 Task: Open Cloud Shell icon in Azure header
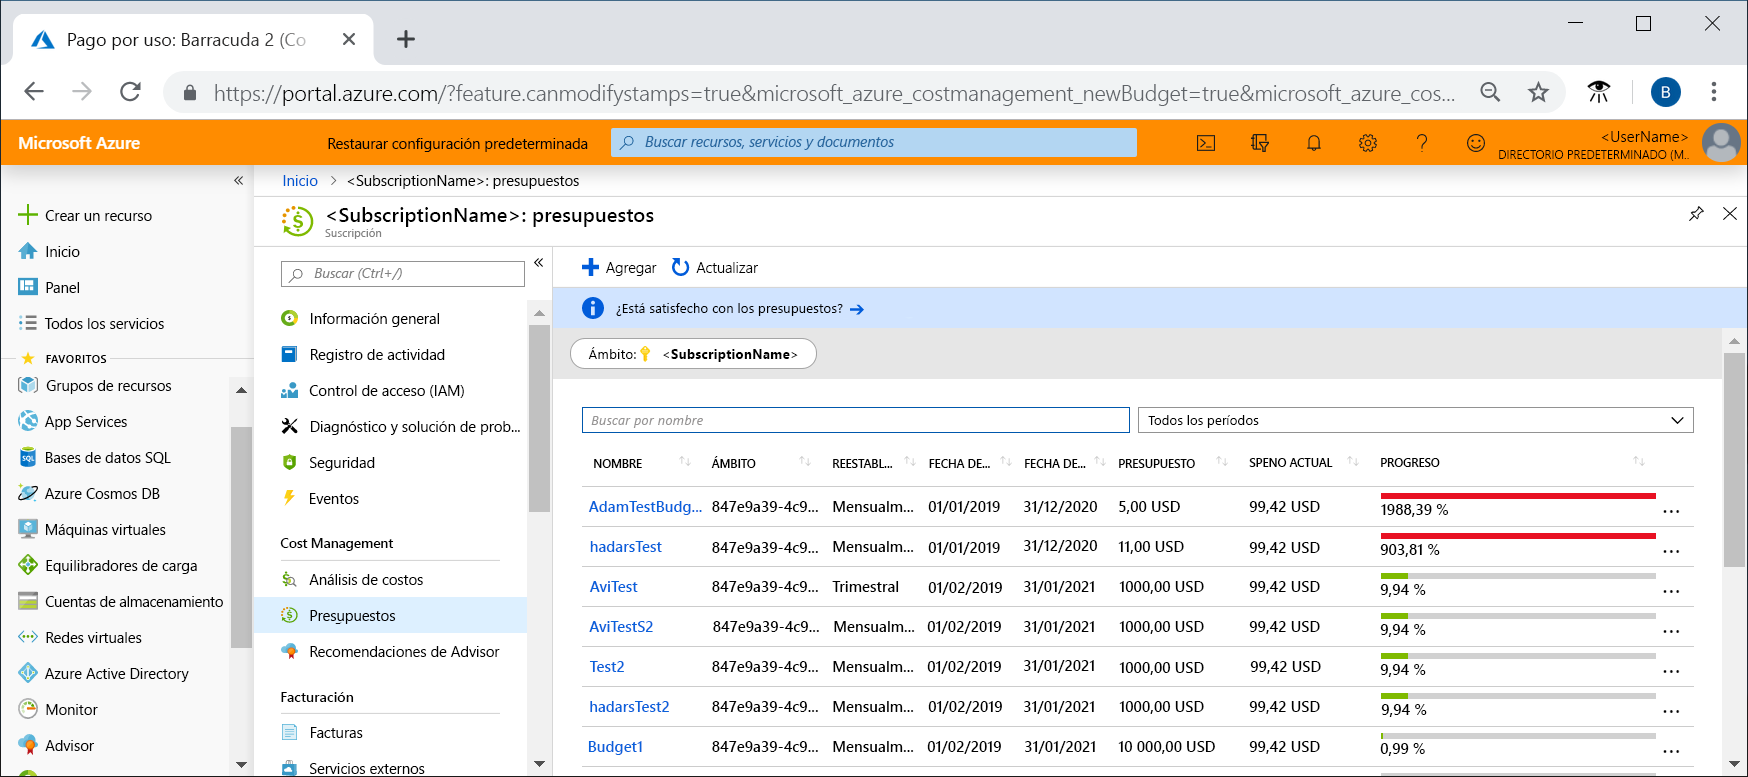tap(1206, 143)
